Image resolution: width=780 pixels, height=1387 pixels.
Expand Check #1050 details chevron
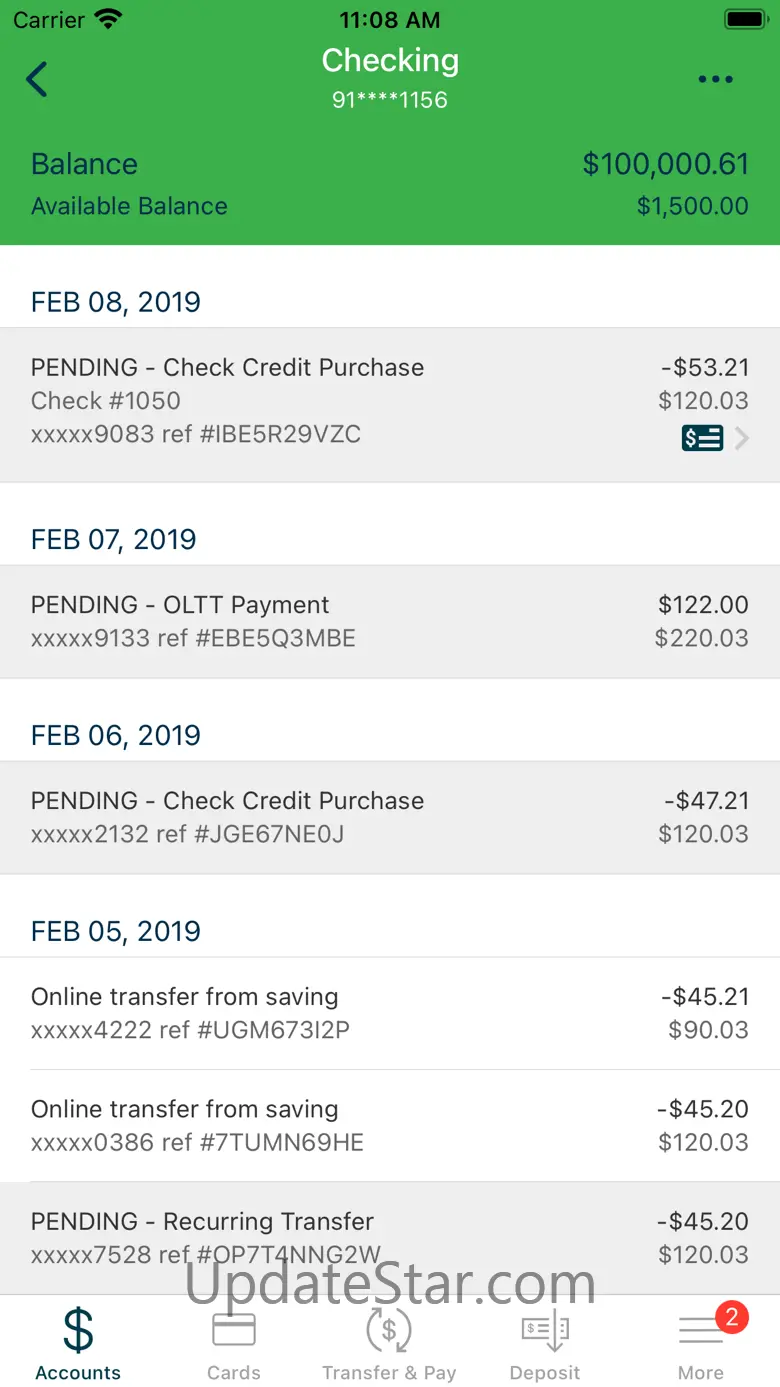coord(742,438)
